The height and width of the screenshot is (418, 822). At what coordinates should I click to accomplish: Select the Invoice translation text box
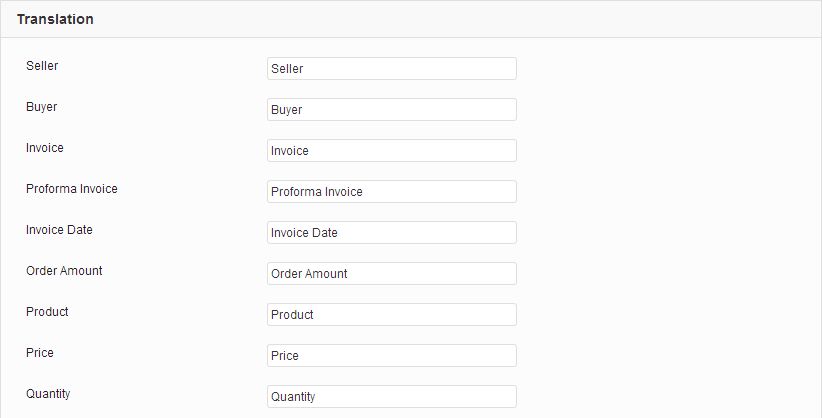(392, 151)
